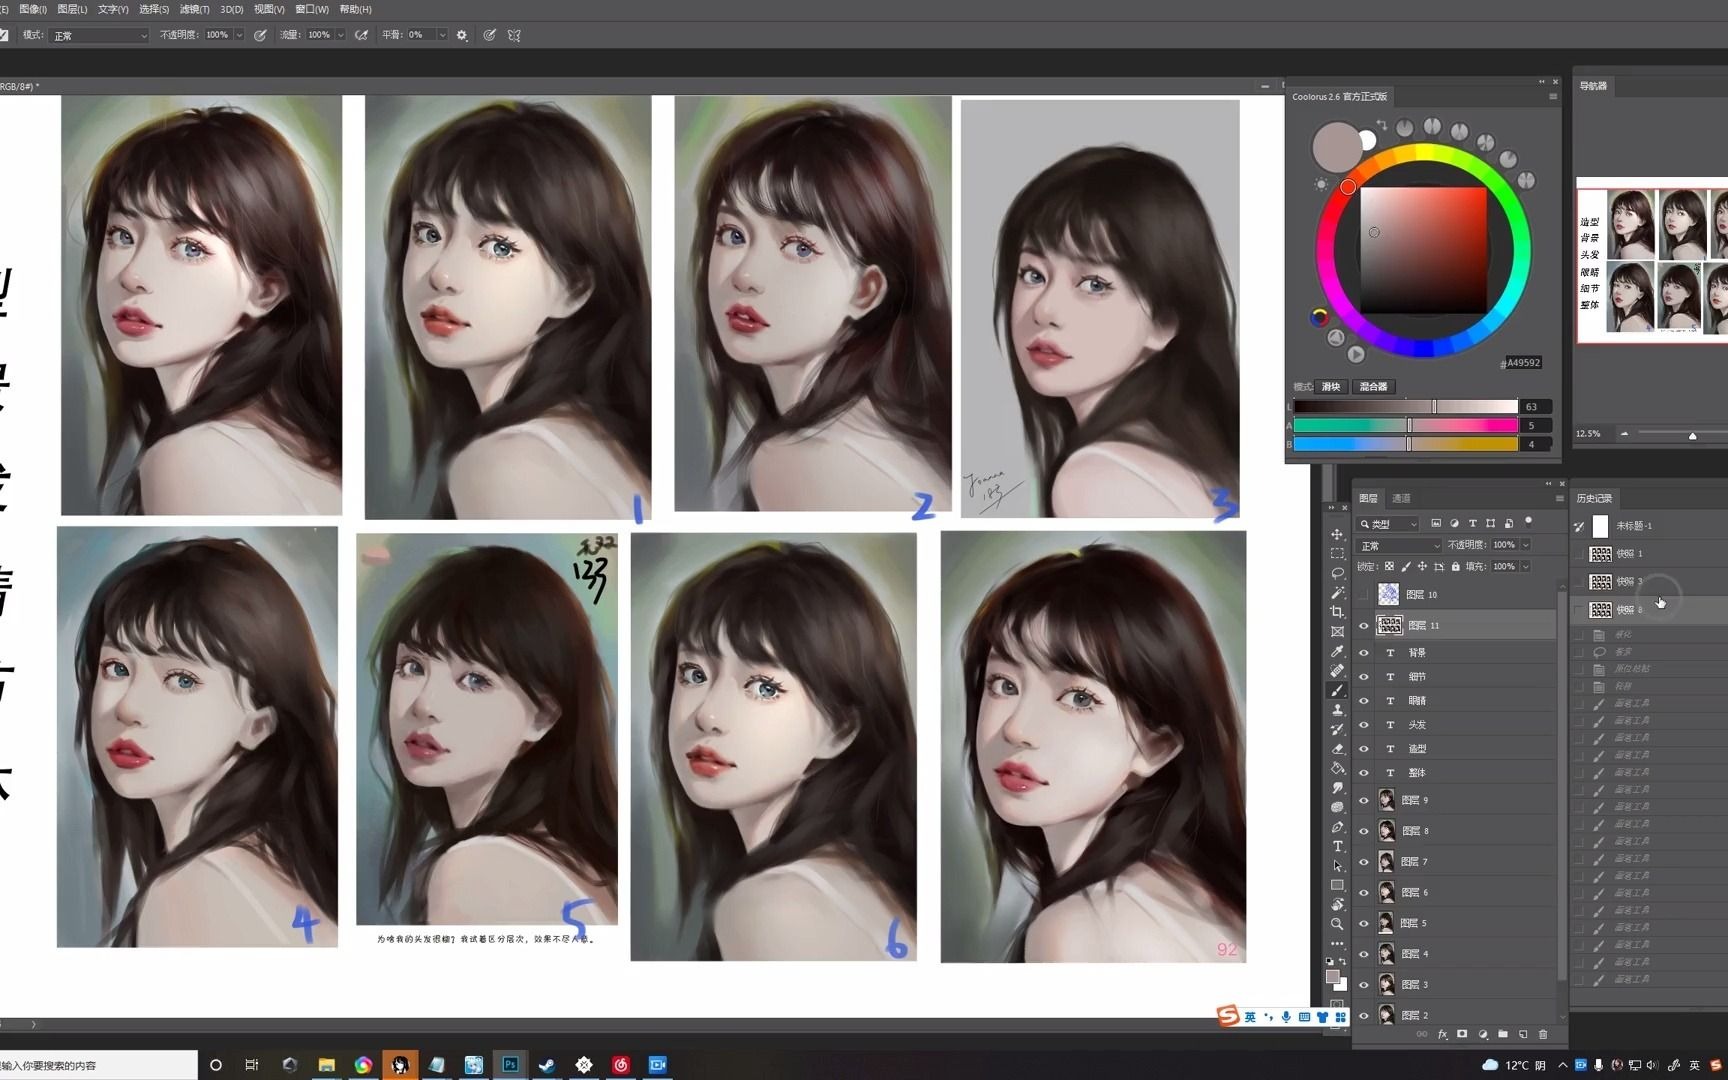Open the 选择(S) menu
This screenshot has width=1728, height=1080.
click(154, 9)
